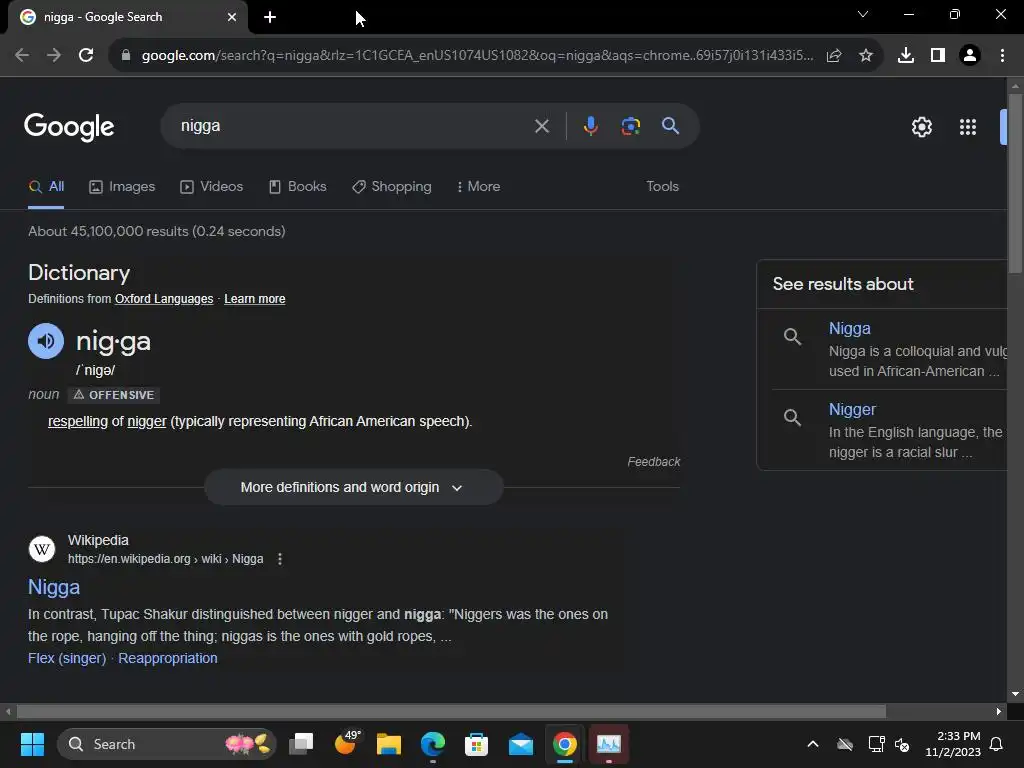Open the Reappropriation sublink
Screen dimensions: 1024x768
(x=168, y=658)
